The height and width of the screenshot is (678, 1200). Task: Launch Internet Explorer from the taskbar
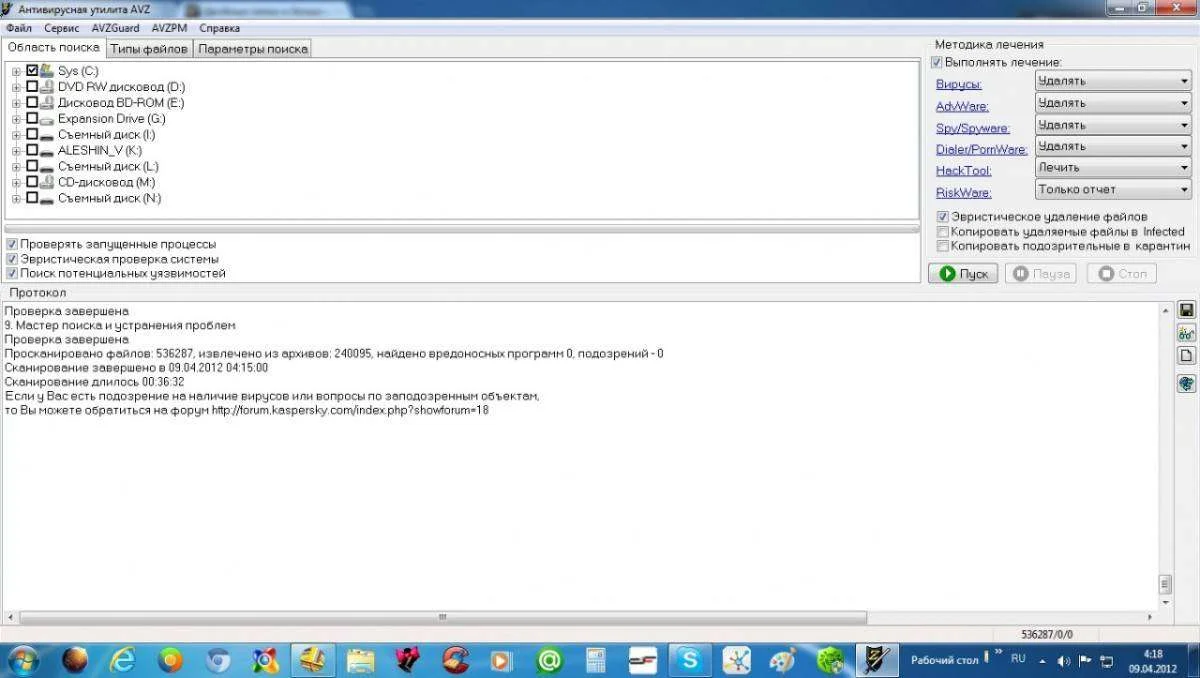122,660
